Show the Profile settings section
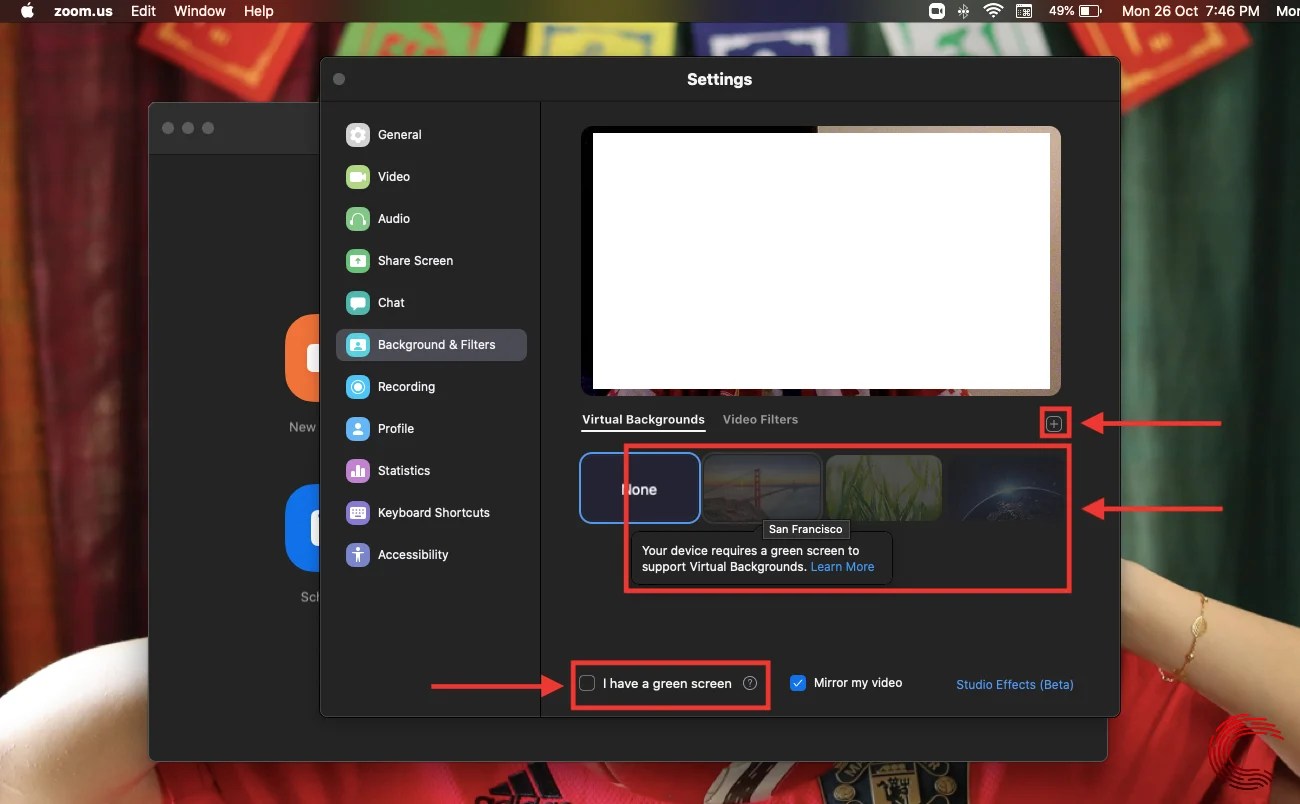Screen dimensions: 1300x804 pos(431,429)
